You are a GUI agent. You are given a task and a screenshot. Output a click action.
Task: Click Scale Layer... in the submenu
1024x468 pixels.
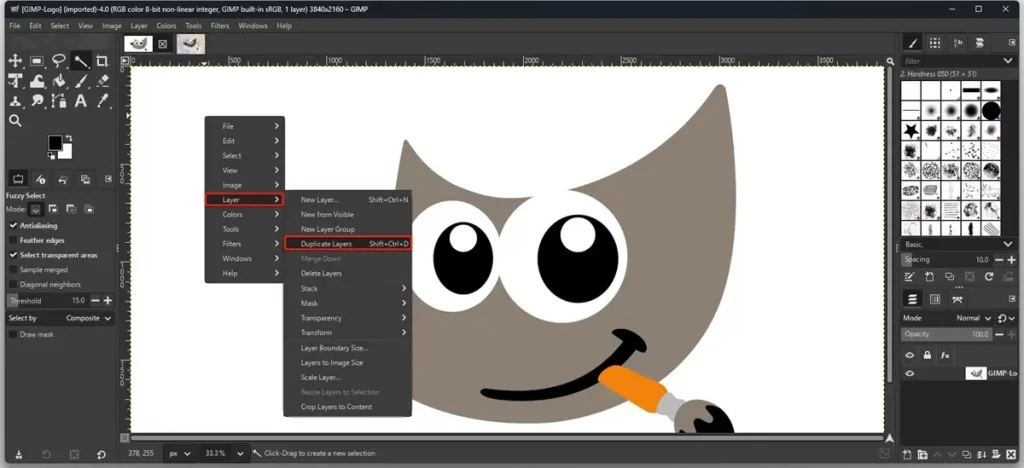pos(321,377)
